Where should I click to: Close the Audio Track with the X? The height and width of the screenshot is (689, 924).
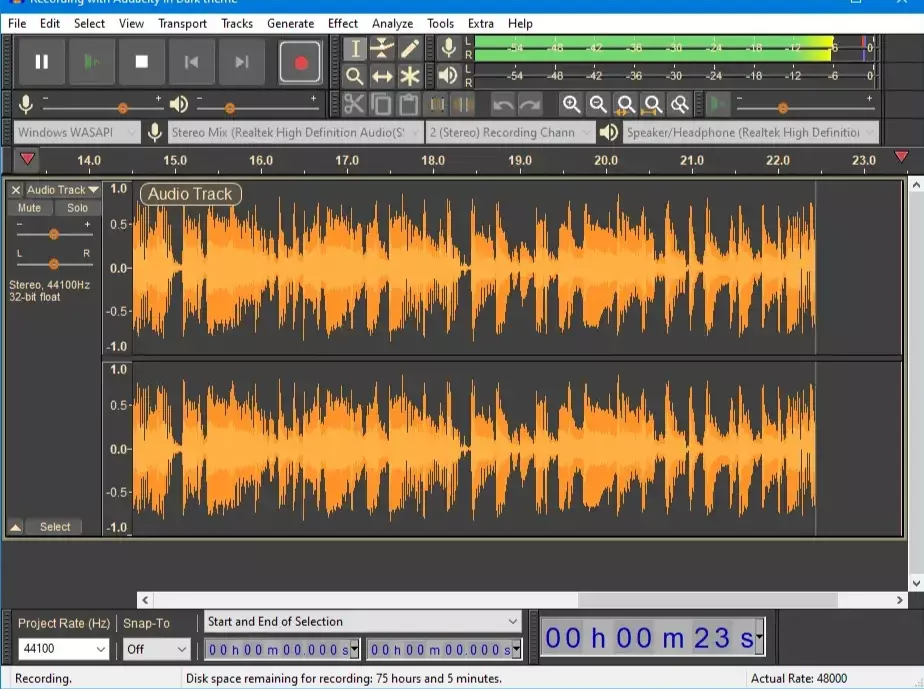(x=13, y=188)
